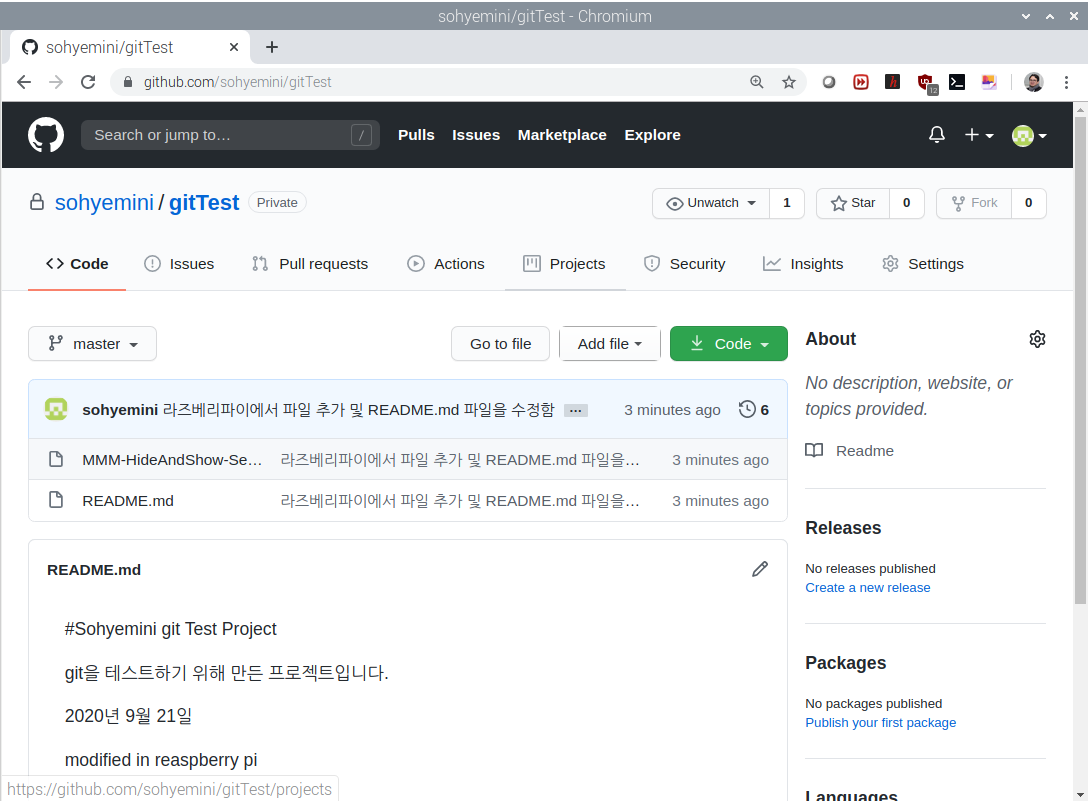Star the repository

pyautogui.click(x=853, y=203)
